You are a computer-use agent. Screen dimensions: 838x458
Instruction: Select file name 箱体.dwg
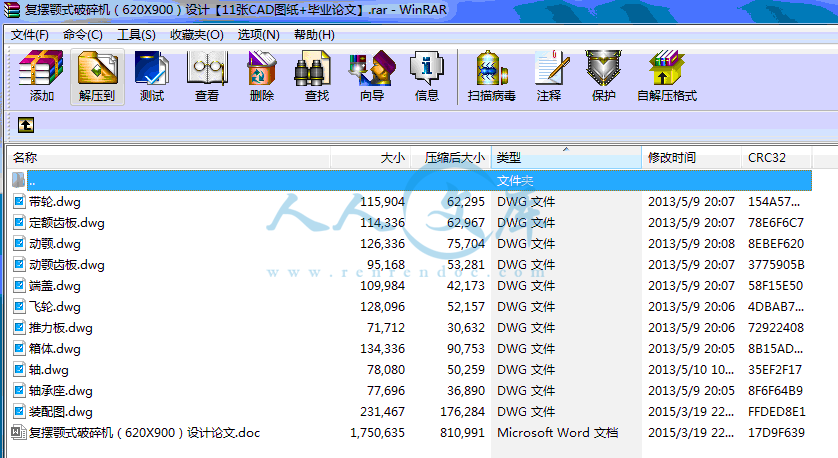click(x=55, y=349)
